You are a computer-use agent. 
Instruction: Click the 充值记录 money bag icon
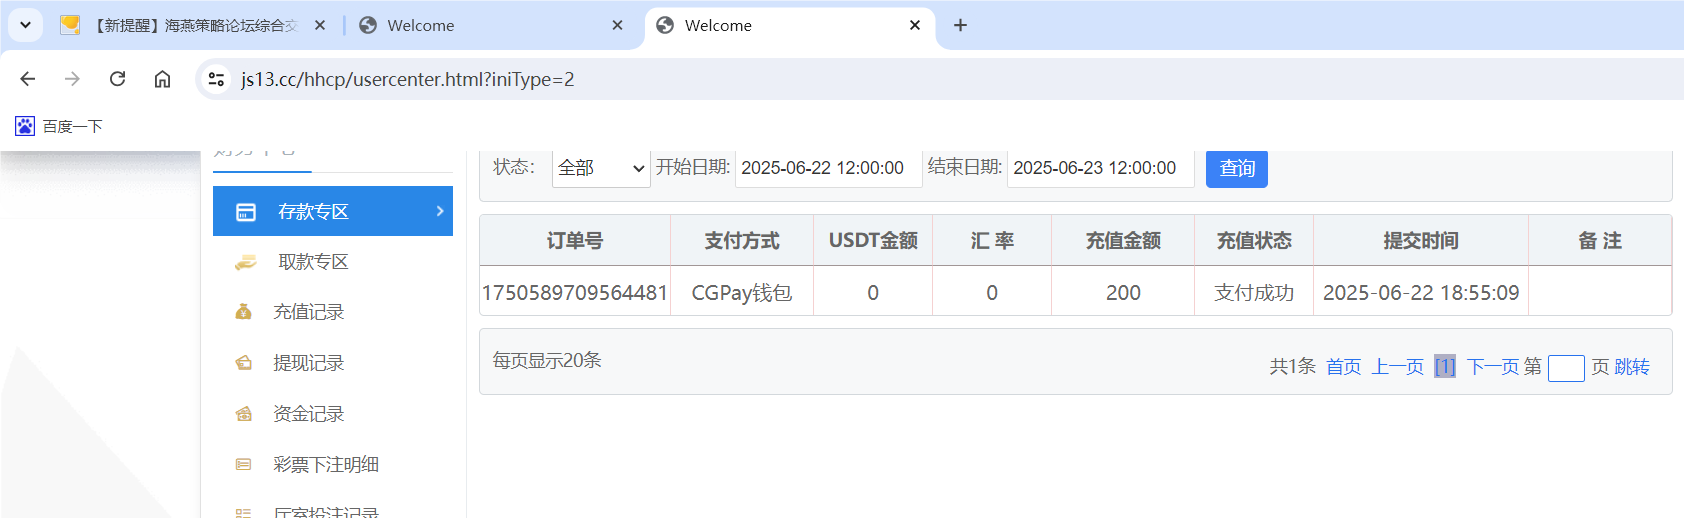click(x=243, y=312)
